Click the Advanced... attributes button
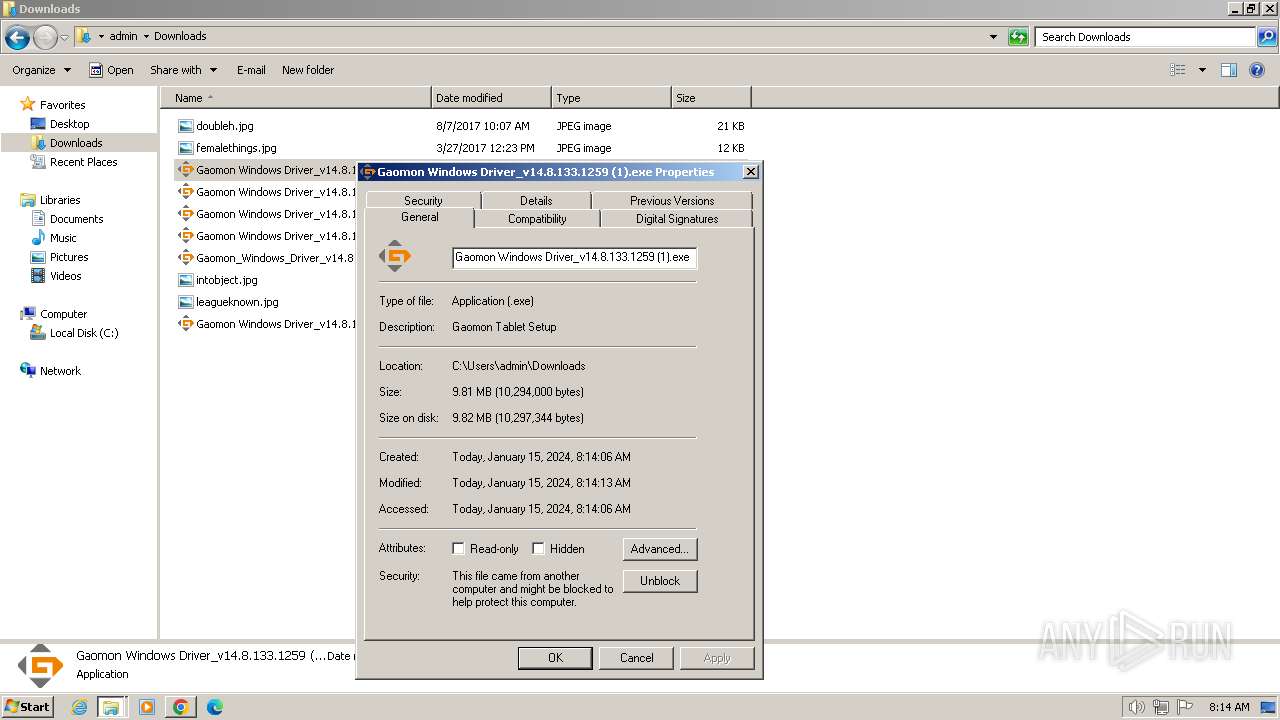This screenshot has height=720, width=1280. point(660,549)
